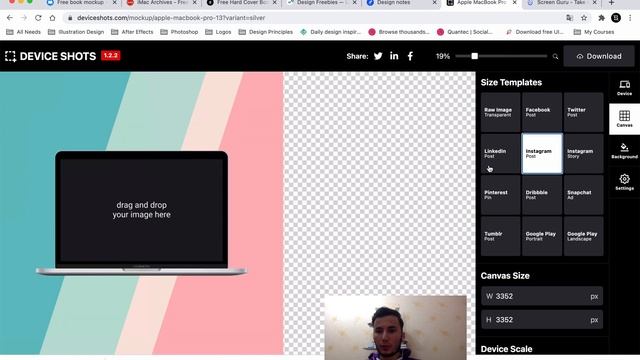
Task: Click the Device Shots logo
Action: (50, 56)
